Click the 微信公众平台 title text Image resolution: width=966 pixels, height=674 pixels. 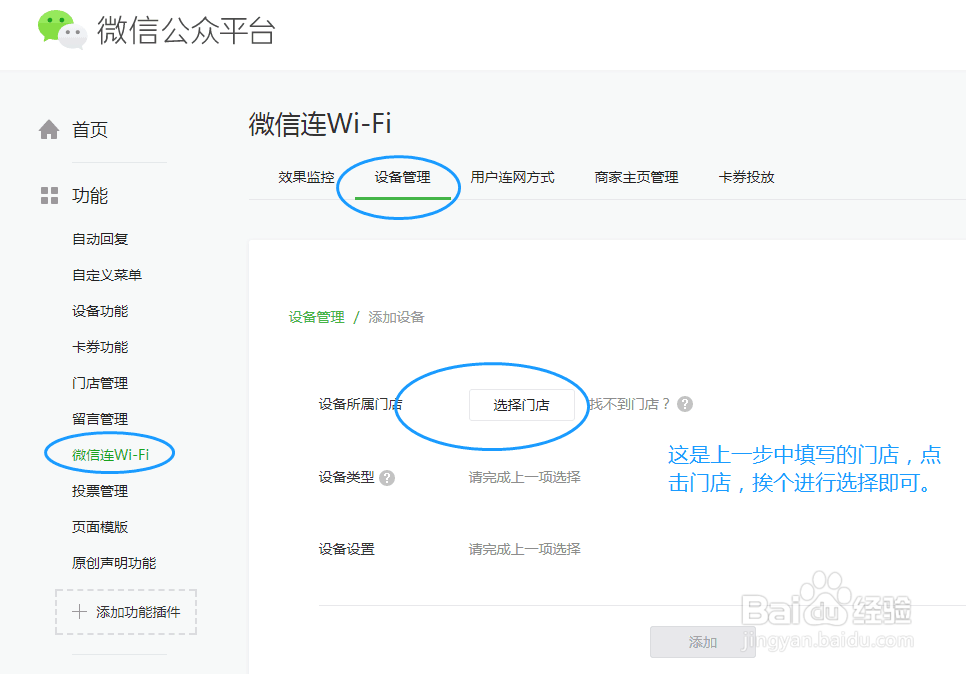click(186, 30)
